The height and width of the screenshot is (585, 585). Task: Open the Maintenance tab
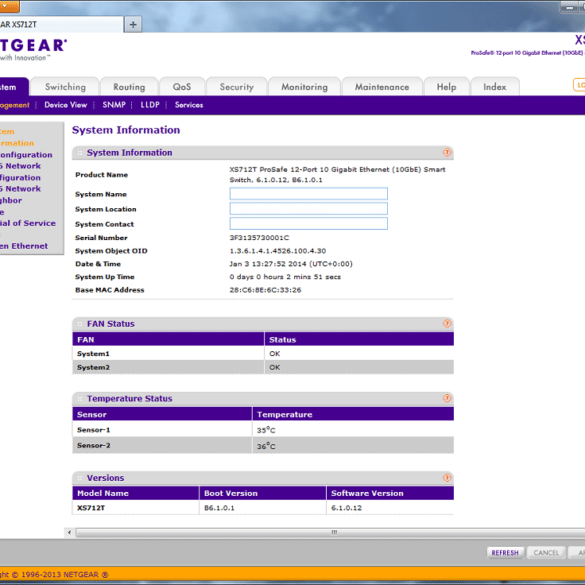[x=382, y=87]
